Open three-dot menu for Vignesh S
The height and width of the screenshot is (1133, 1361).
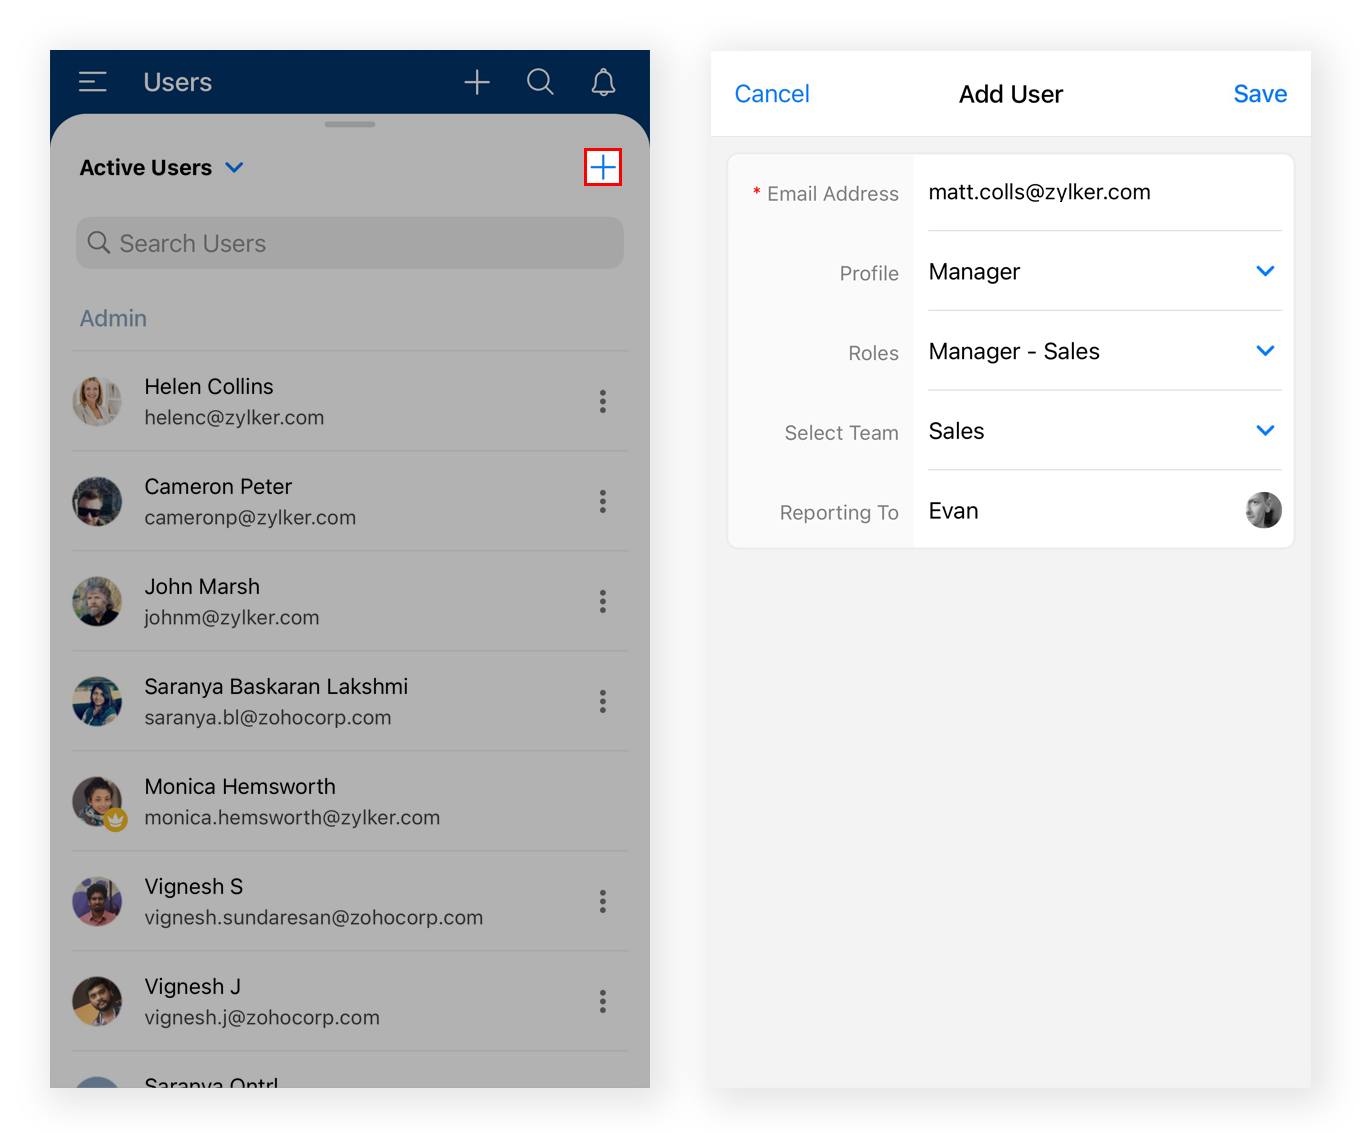pyautogui.click(x=602, y=901)
